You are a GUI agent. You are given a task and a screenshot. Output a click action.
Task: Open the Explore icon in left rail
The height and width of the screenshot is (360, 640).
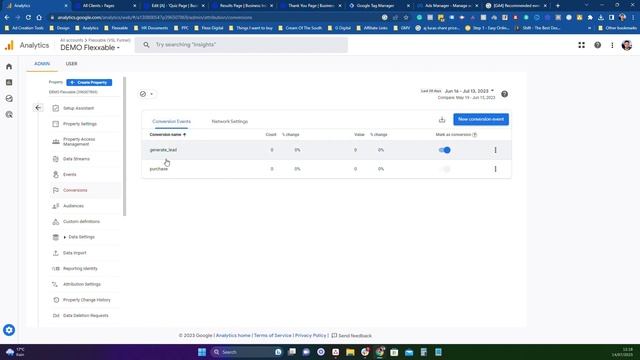[x=9, y=98]
